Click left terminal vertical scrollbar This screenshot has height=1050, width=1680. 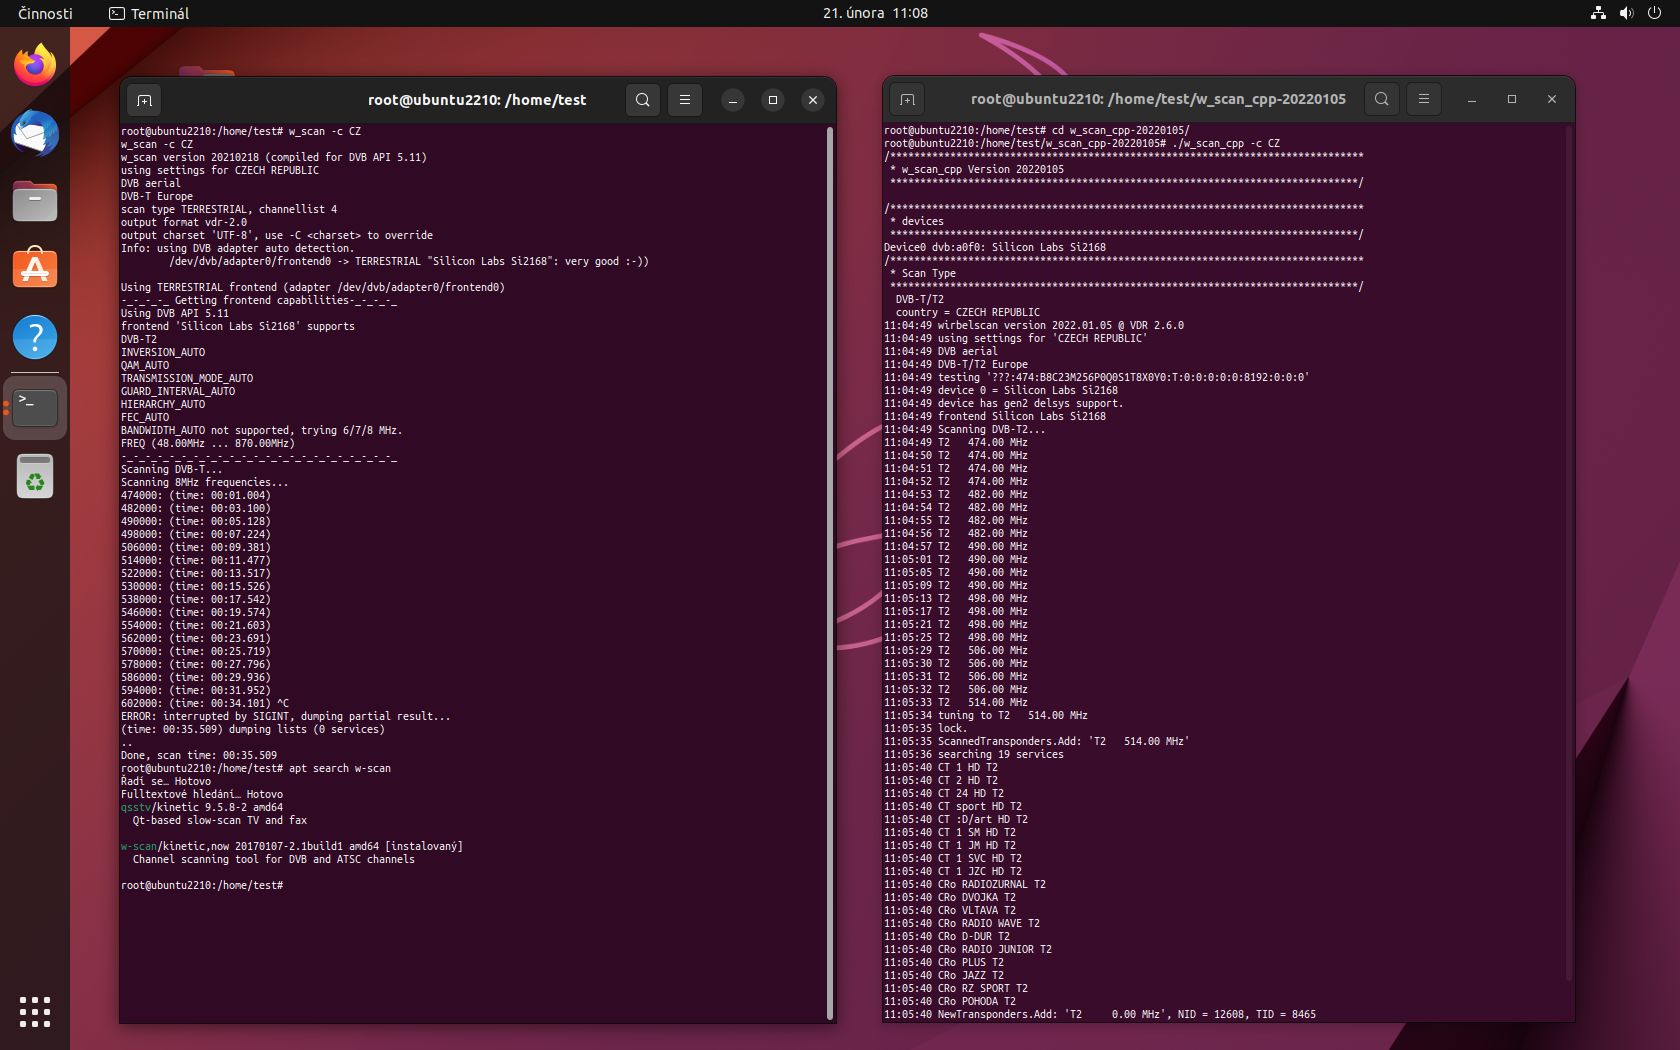coord(830,570)
